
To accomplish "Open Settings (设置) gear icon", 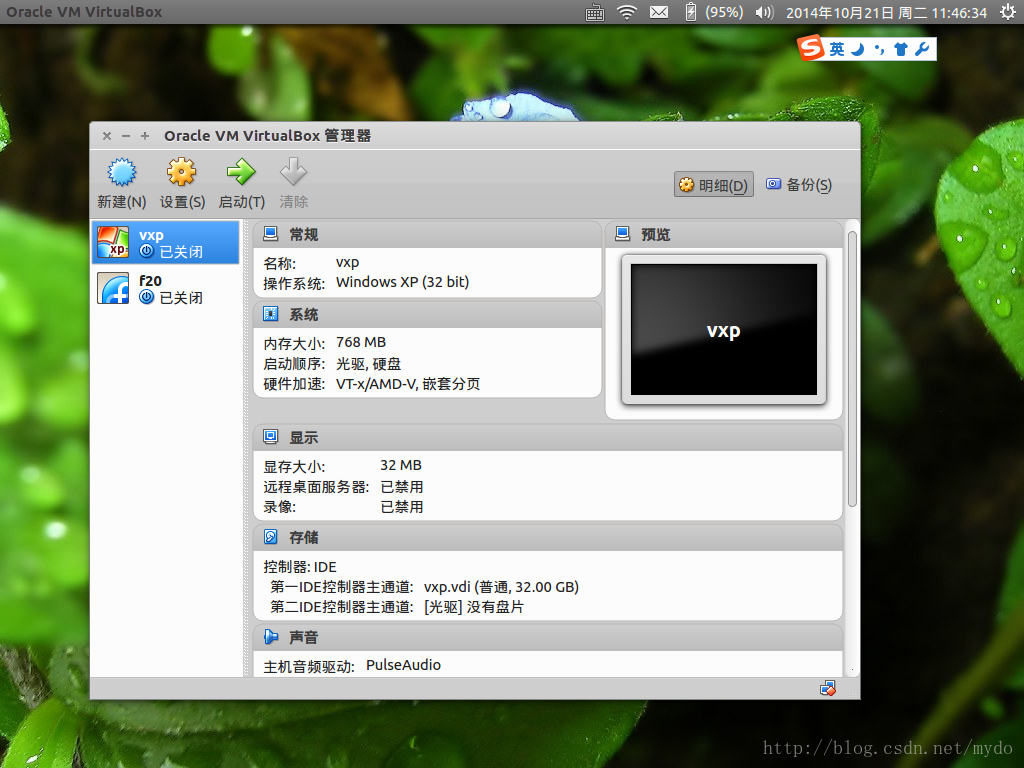I will (x=182, y=172).
